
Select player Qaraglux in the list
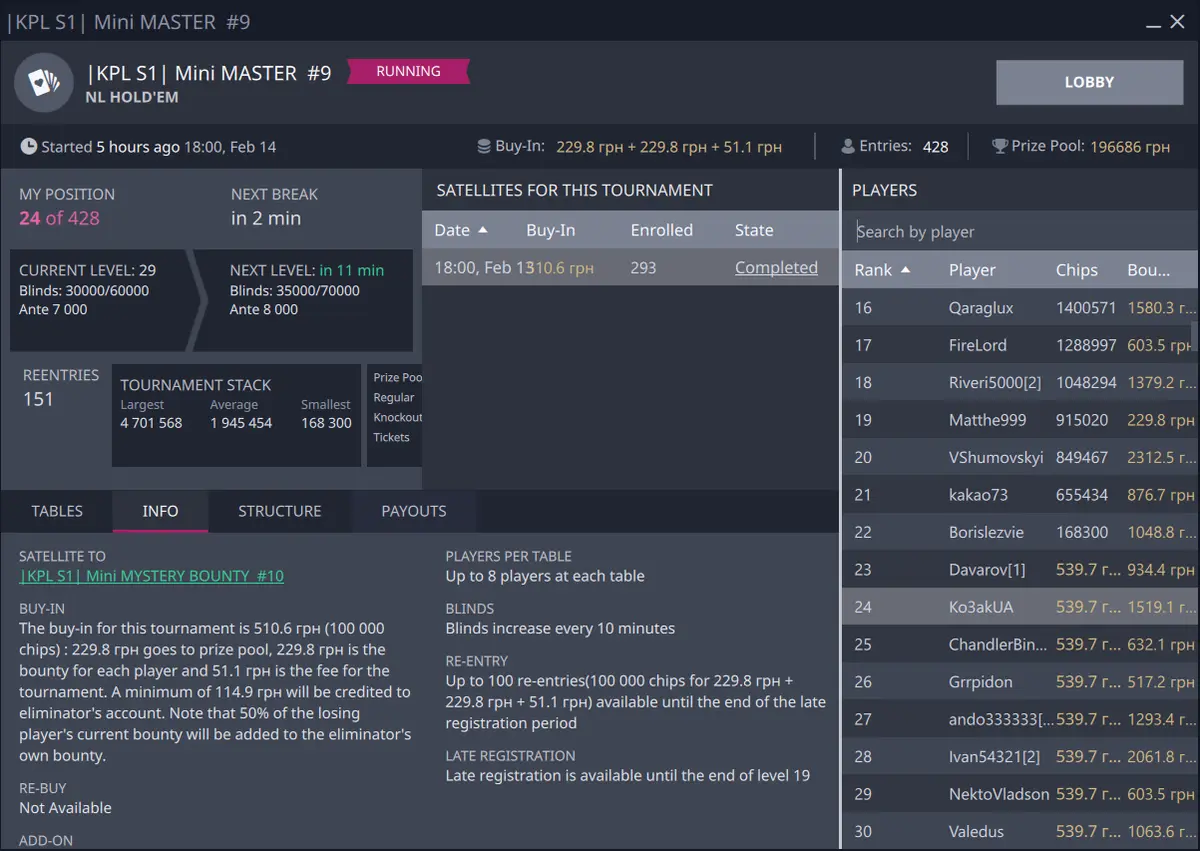(x=980, y=308)
